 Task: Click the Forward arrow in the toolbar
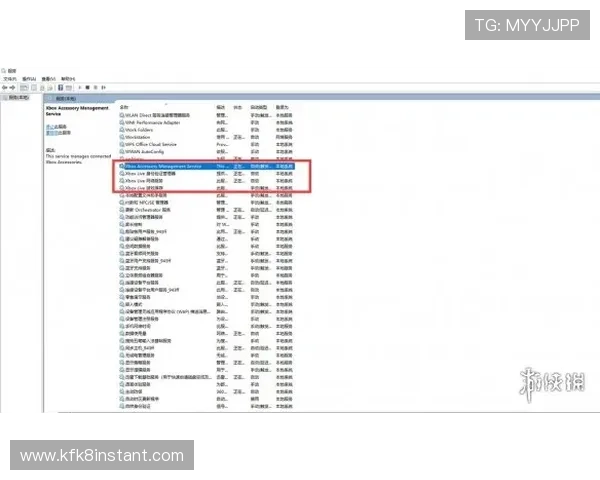(13, 88)
